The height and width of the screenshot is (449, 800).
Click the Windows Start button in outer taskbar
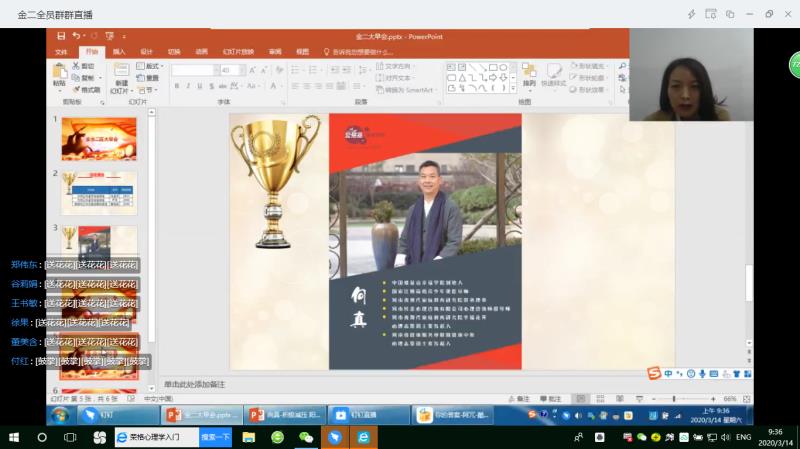point(13,438)
